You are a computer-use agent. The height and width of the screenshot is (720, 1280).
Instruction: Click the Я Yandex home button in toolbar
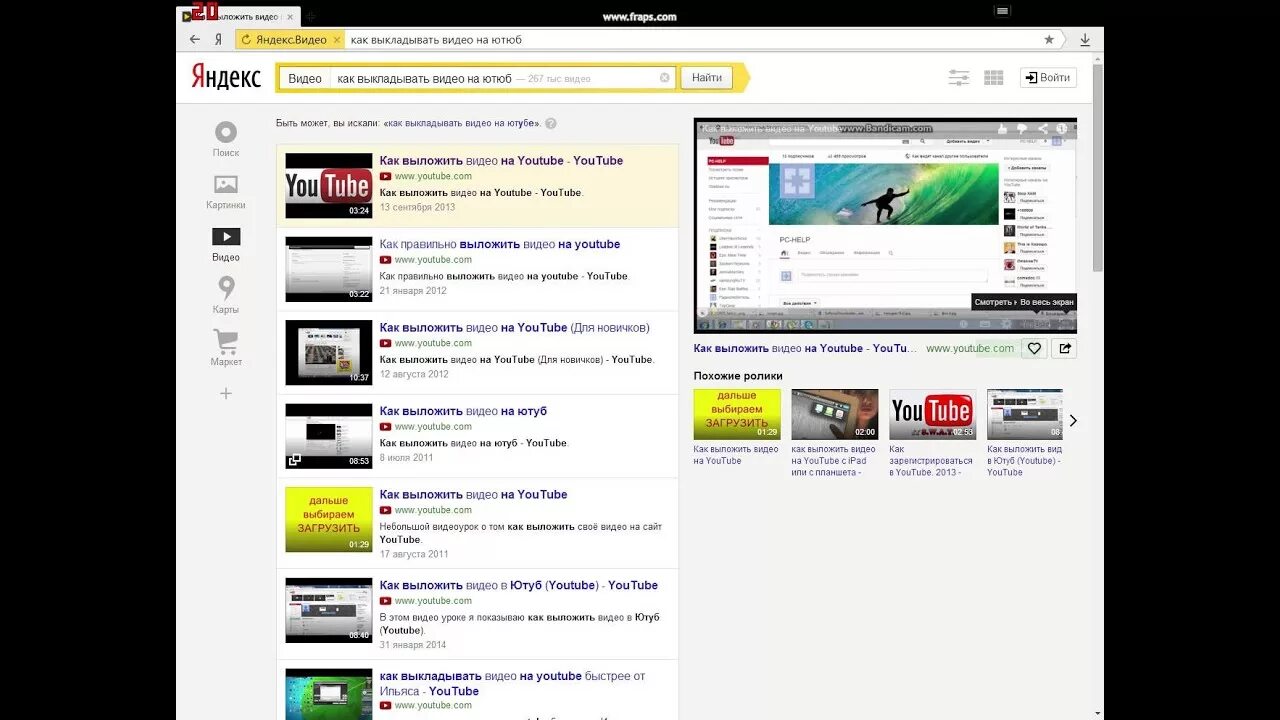(218, 39)
